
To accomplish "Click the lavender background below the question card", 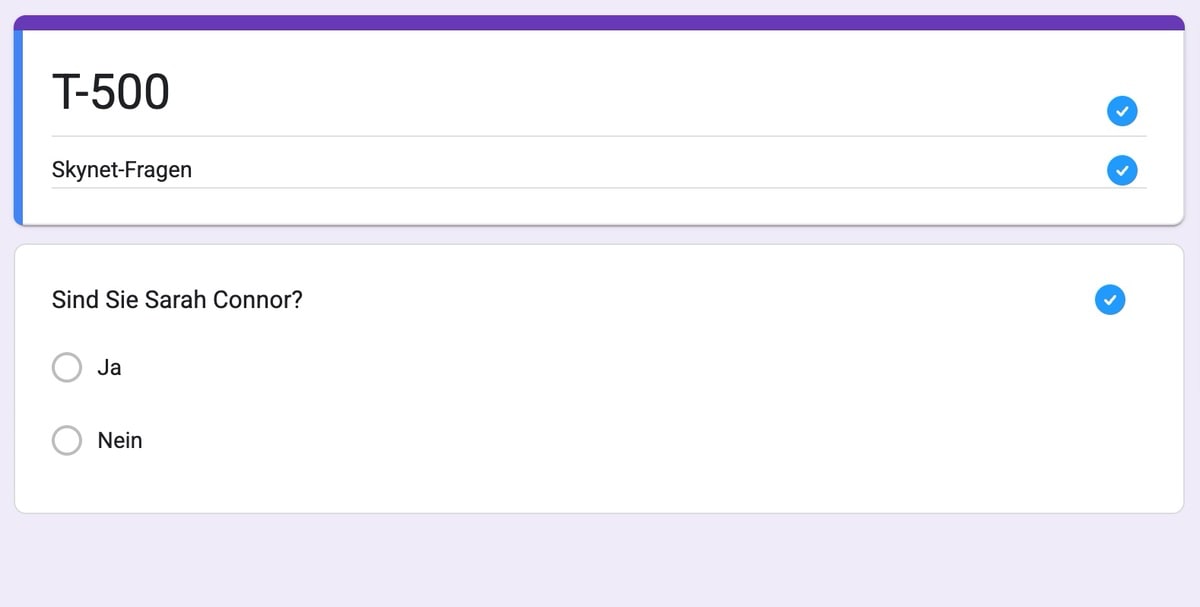I will [600, 562].
